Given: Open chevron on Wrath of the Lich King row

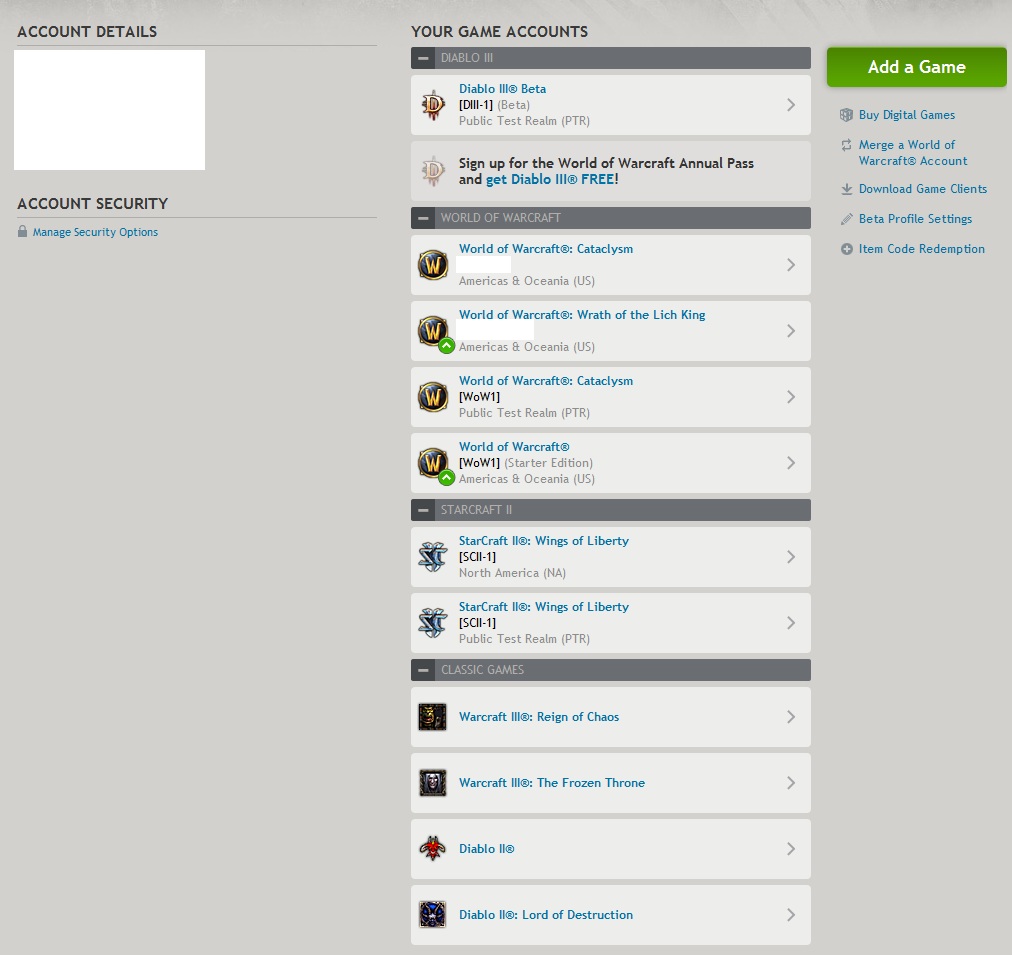Looking at the screenshot, I should pos(791,331).
